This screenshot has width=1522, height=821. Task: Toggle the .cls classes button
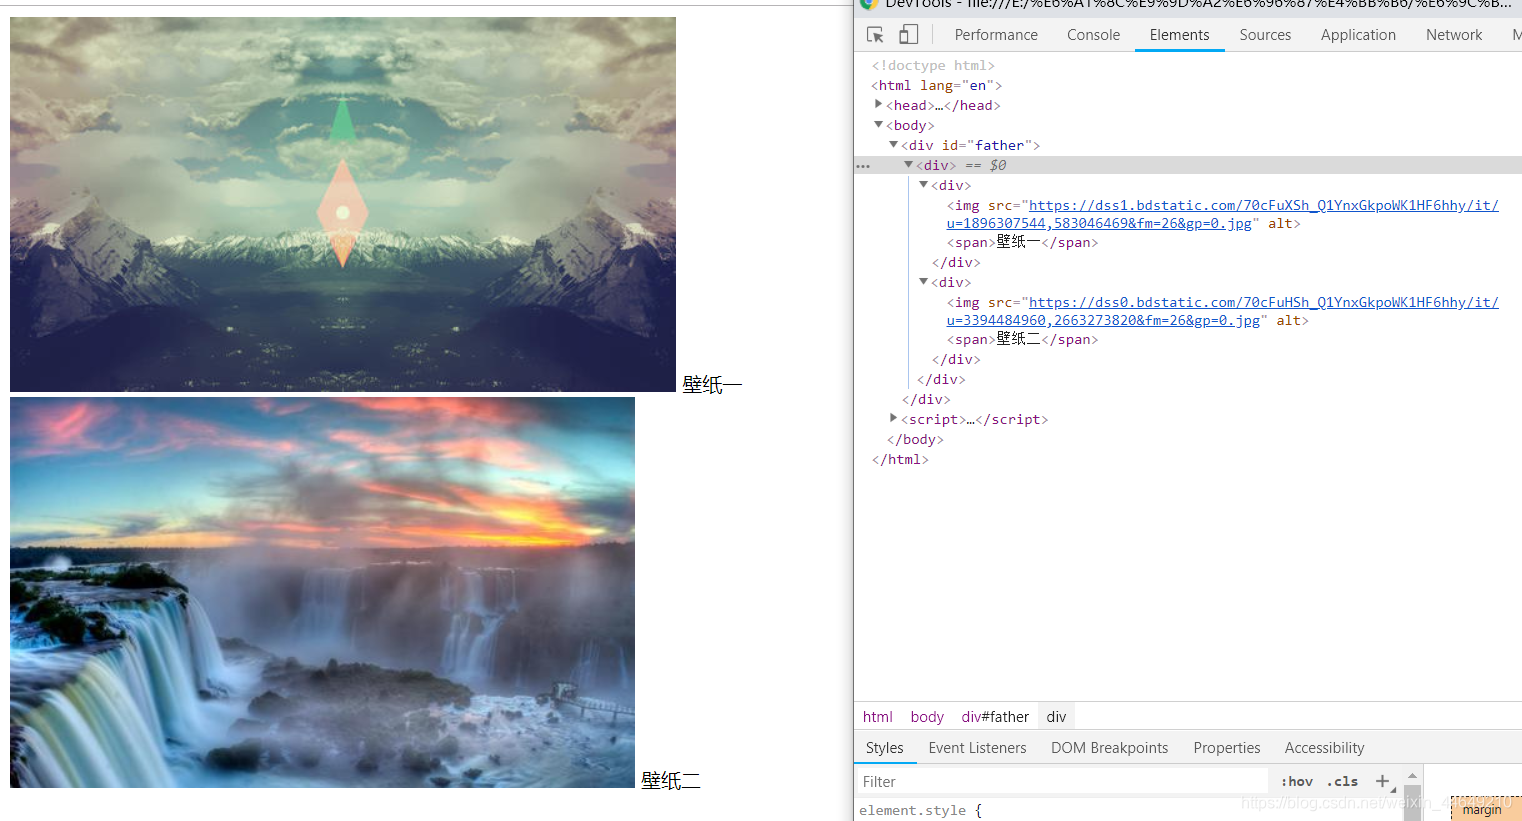click(1342, 782)
